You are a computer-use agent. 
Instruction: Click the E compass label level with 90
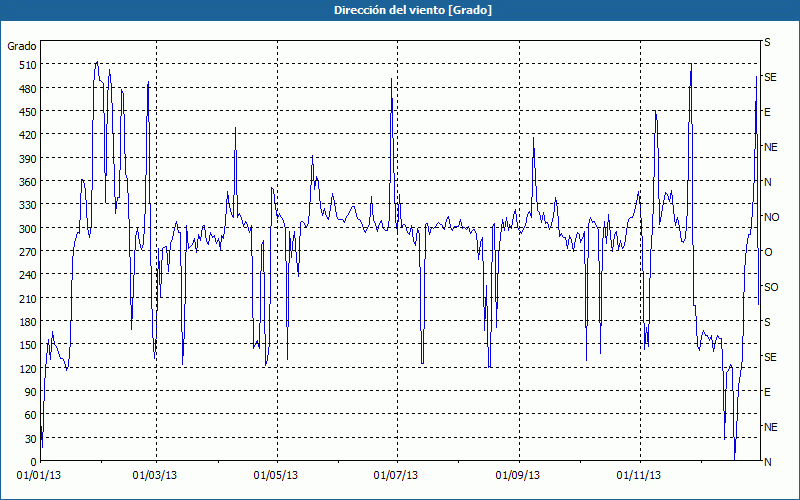(x=767, y=392)
